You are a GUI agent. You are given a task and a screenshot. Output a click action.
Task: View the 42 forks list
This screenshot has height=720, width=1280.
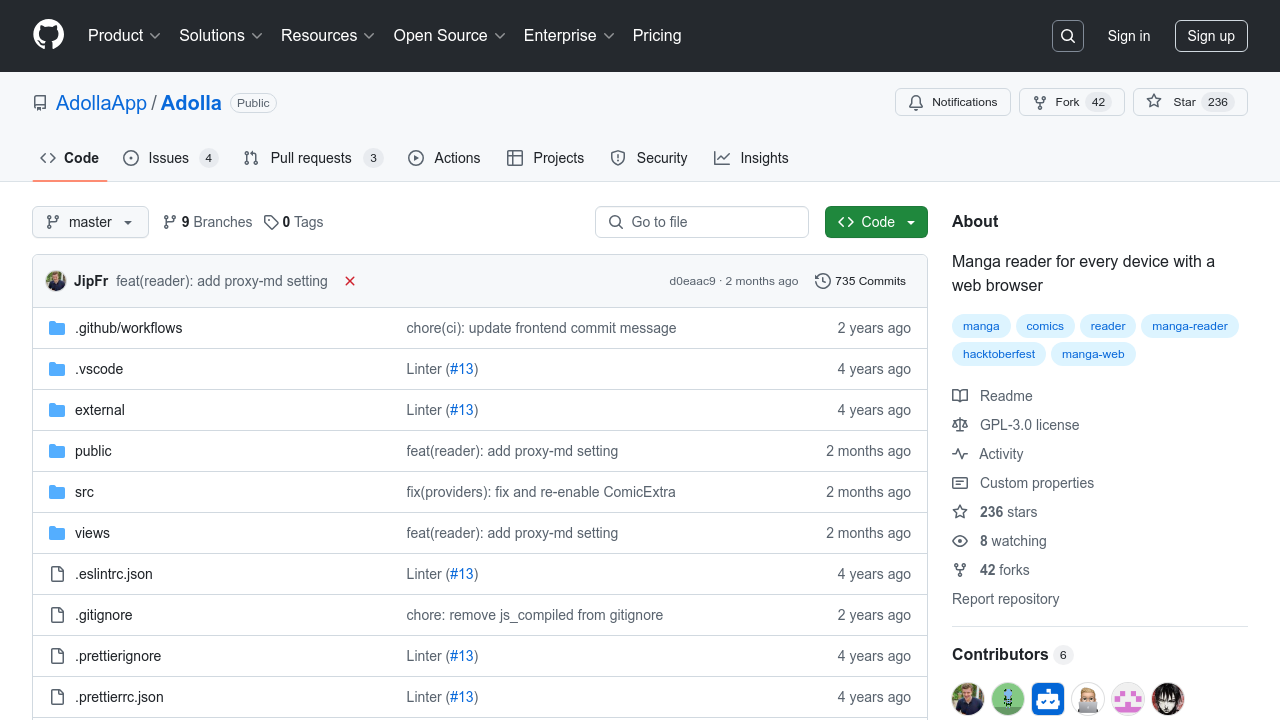(x=990, y=570)
